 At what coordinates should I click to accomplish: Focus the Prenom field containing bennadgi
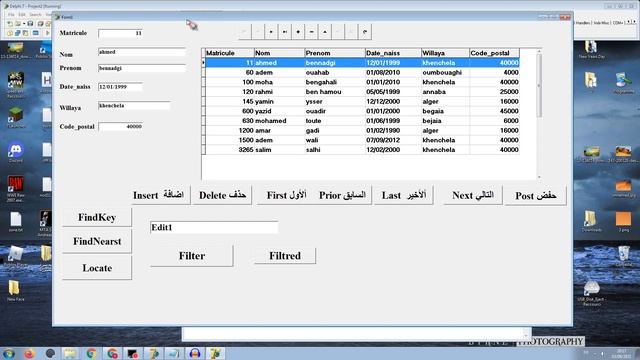tap(142, 68)
